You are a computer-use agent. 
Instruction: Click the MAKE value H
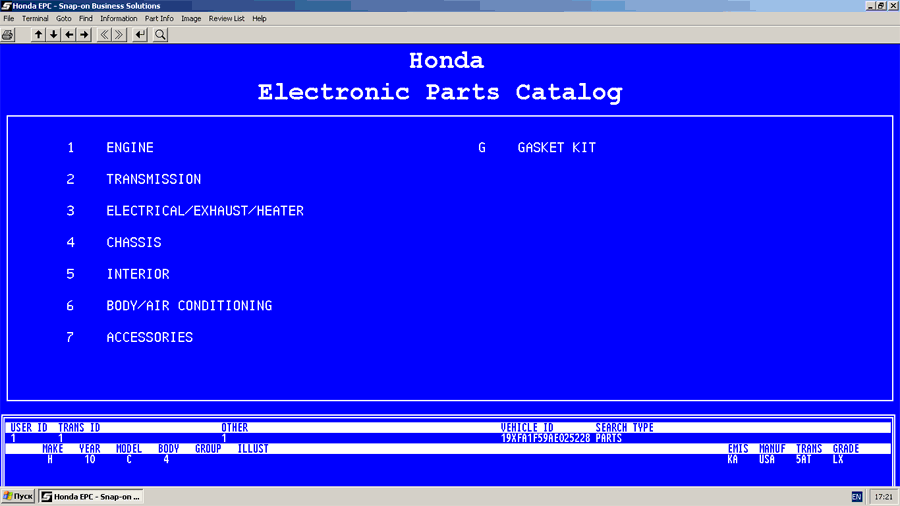[x=50, y=460]
